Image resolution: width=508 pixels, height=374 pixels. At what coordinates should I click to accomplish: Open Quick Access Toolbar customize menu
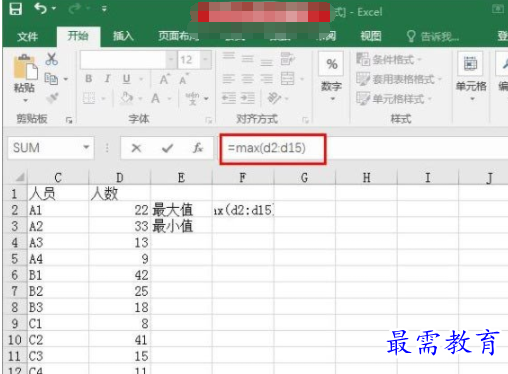pos(104,9)
